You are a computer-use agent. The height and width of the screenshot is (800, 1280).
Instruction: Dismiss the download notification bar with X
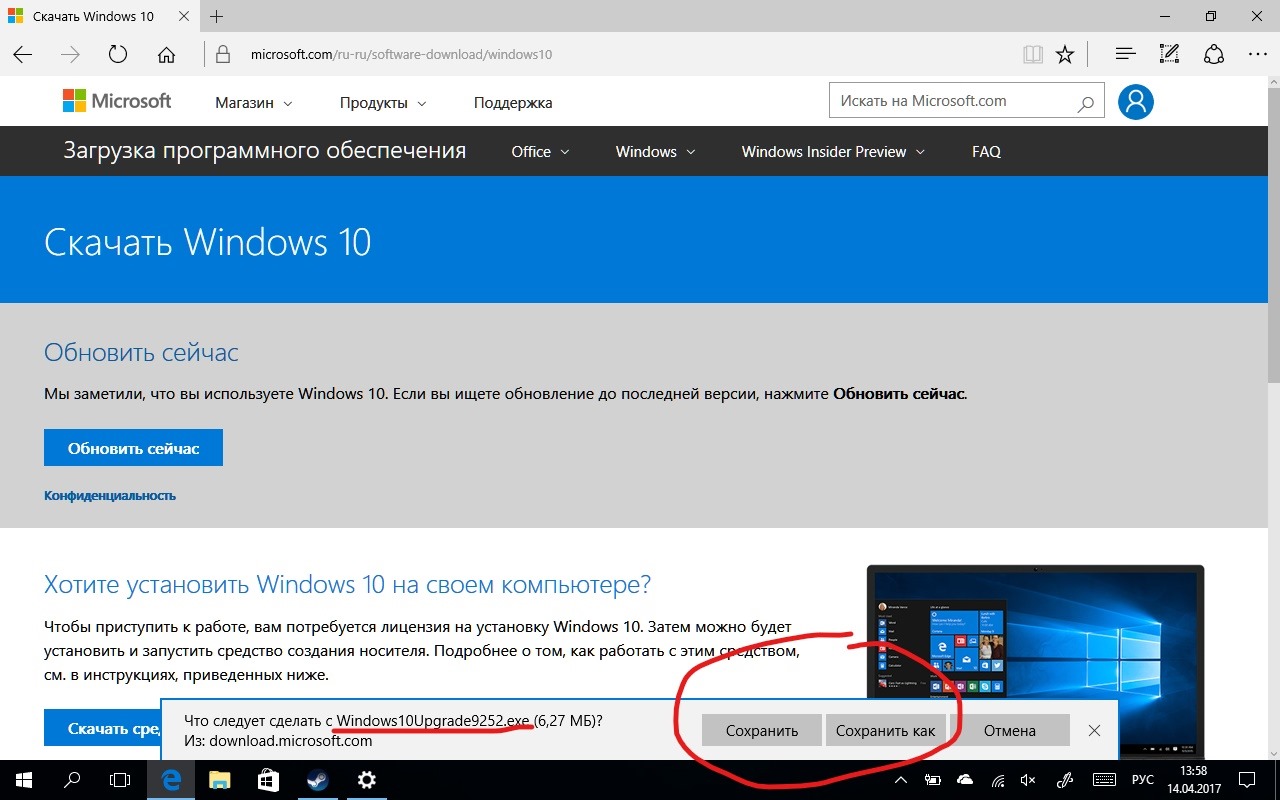coord(1094,730)
